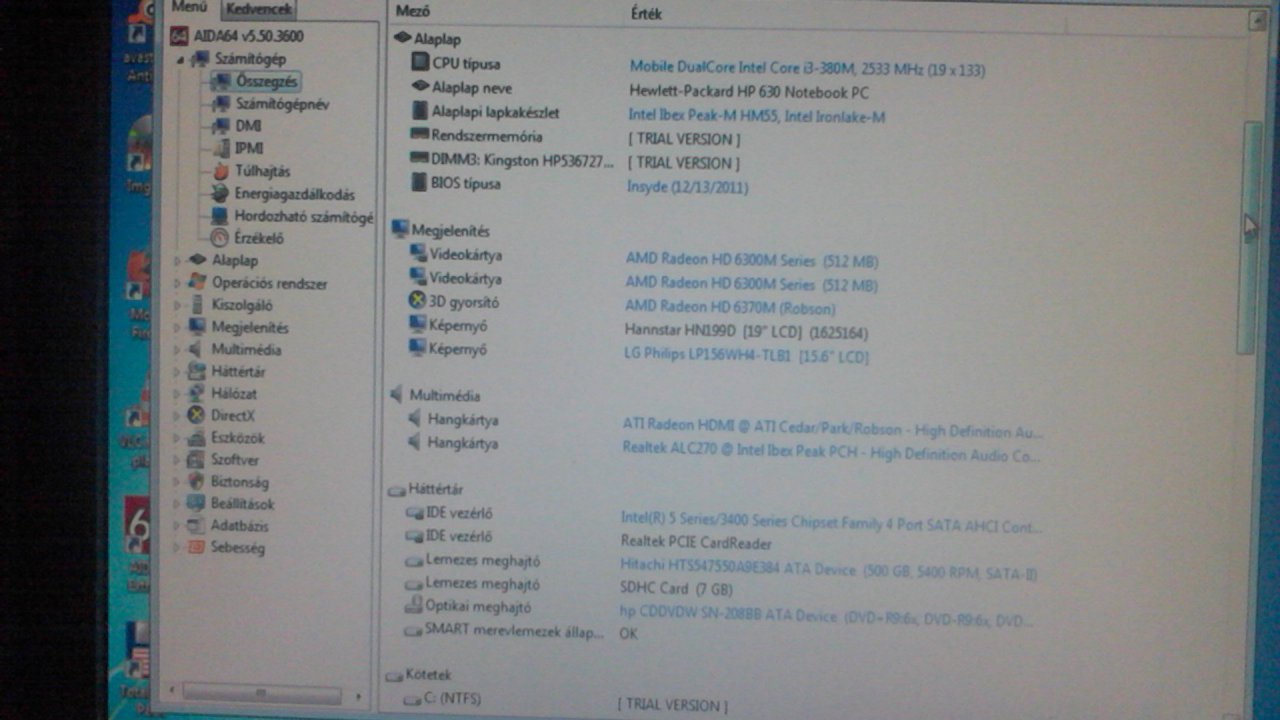Expand the Multimédia tree node
Viewport: 1280px width, 720px height.
(x=178, y=350)
